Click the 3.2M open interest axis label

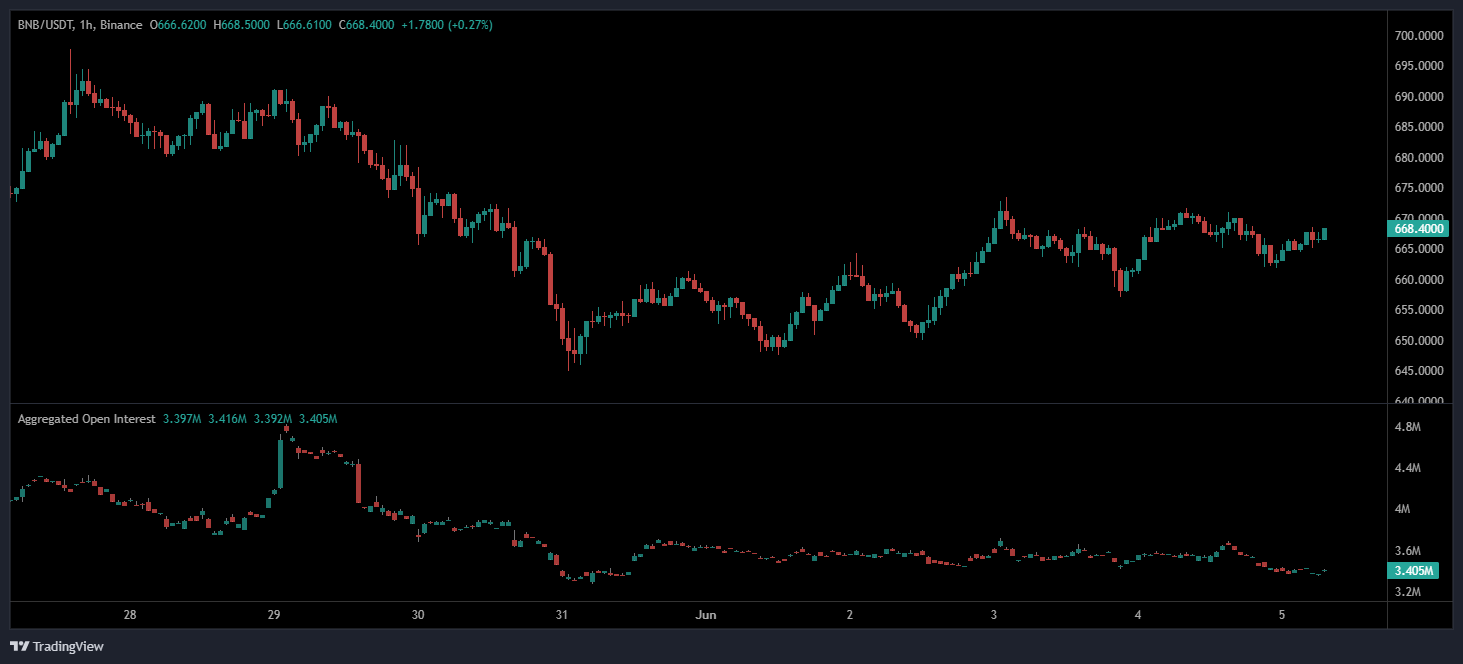pos(1407,592)
